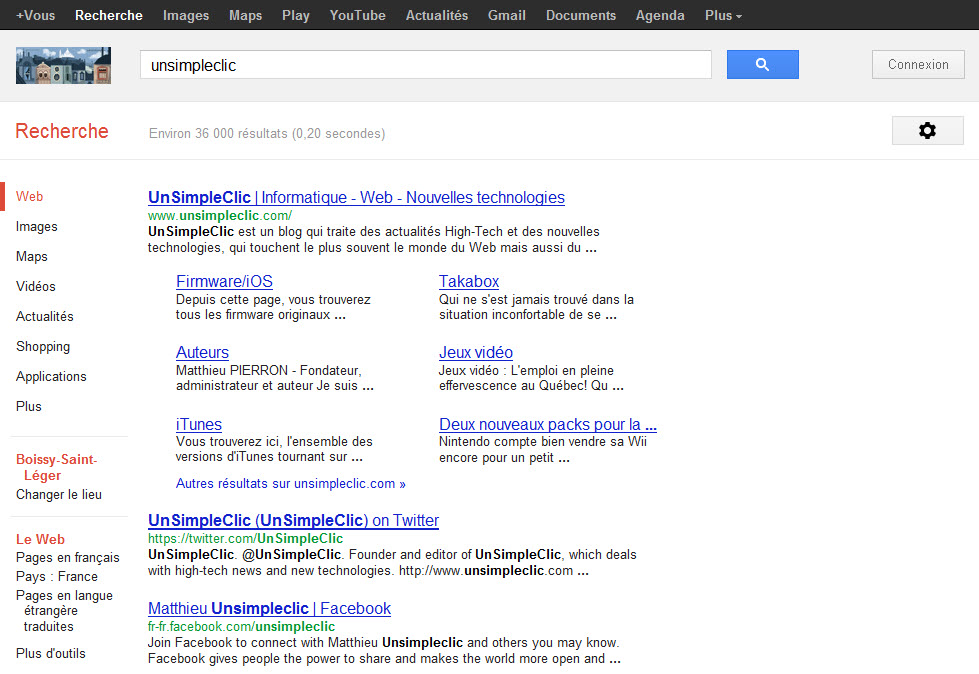Click the blue search magnifier button
979x674 pixels.
762,64
